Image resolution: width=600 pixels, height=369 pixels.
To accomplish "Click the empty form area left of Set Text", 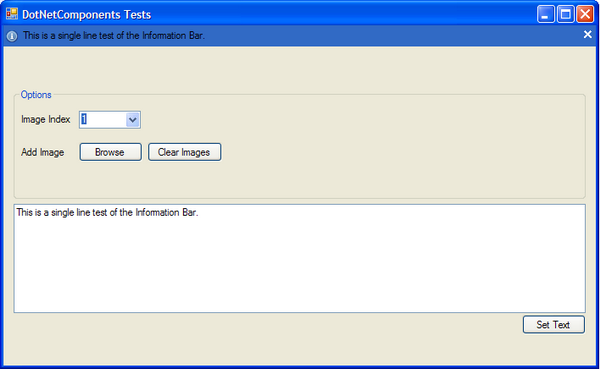I will coord(264,337).
